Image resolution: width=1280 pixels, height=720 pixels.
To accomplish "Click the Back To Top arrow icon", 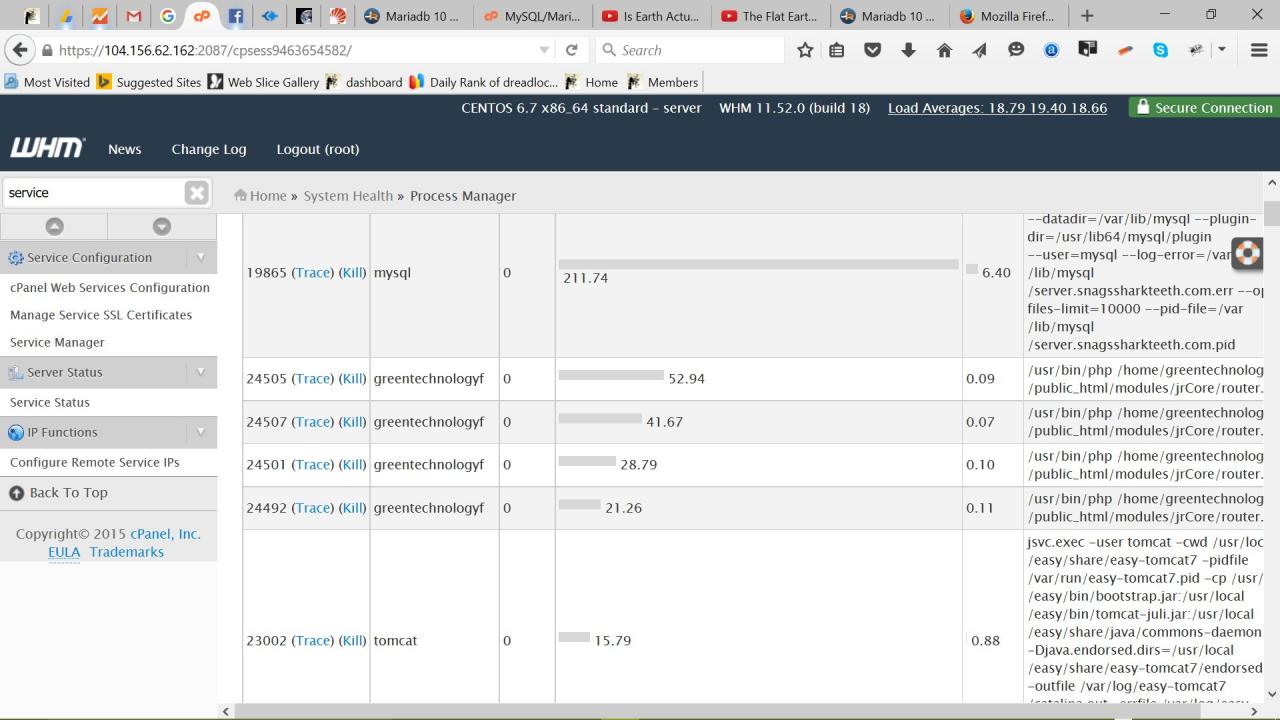I will point(16,493).
